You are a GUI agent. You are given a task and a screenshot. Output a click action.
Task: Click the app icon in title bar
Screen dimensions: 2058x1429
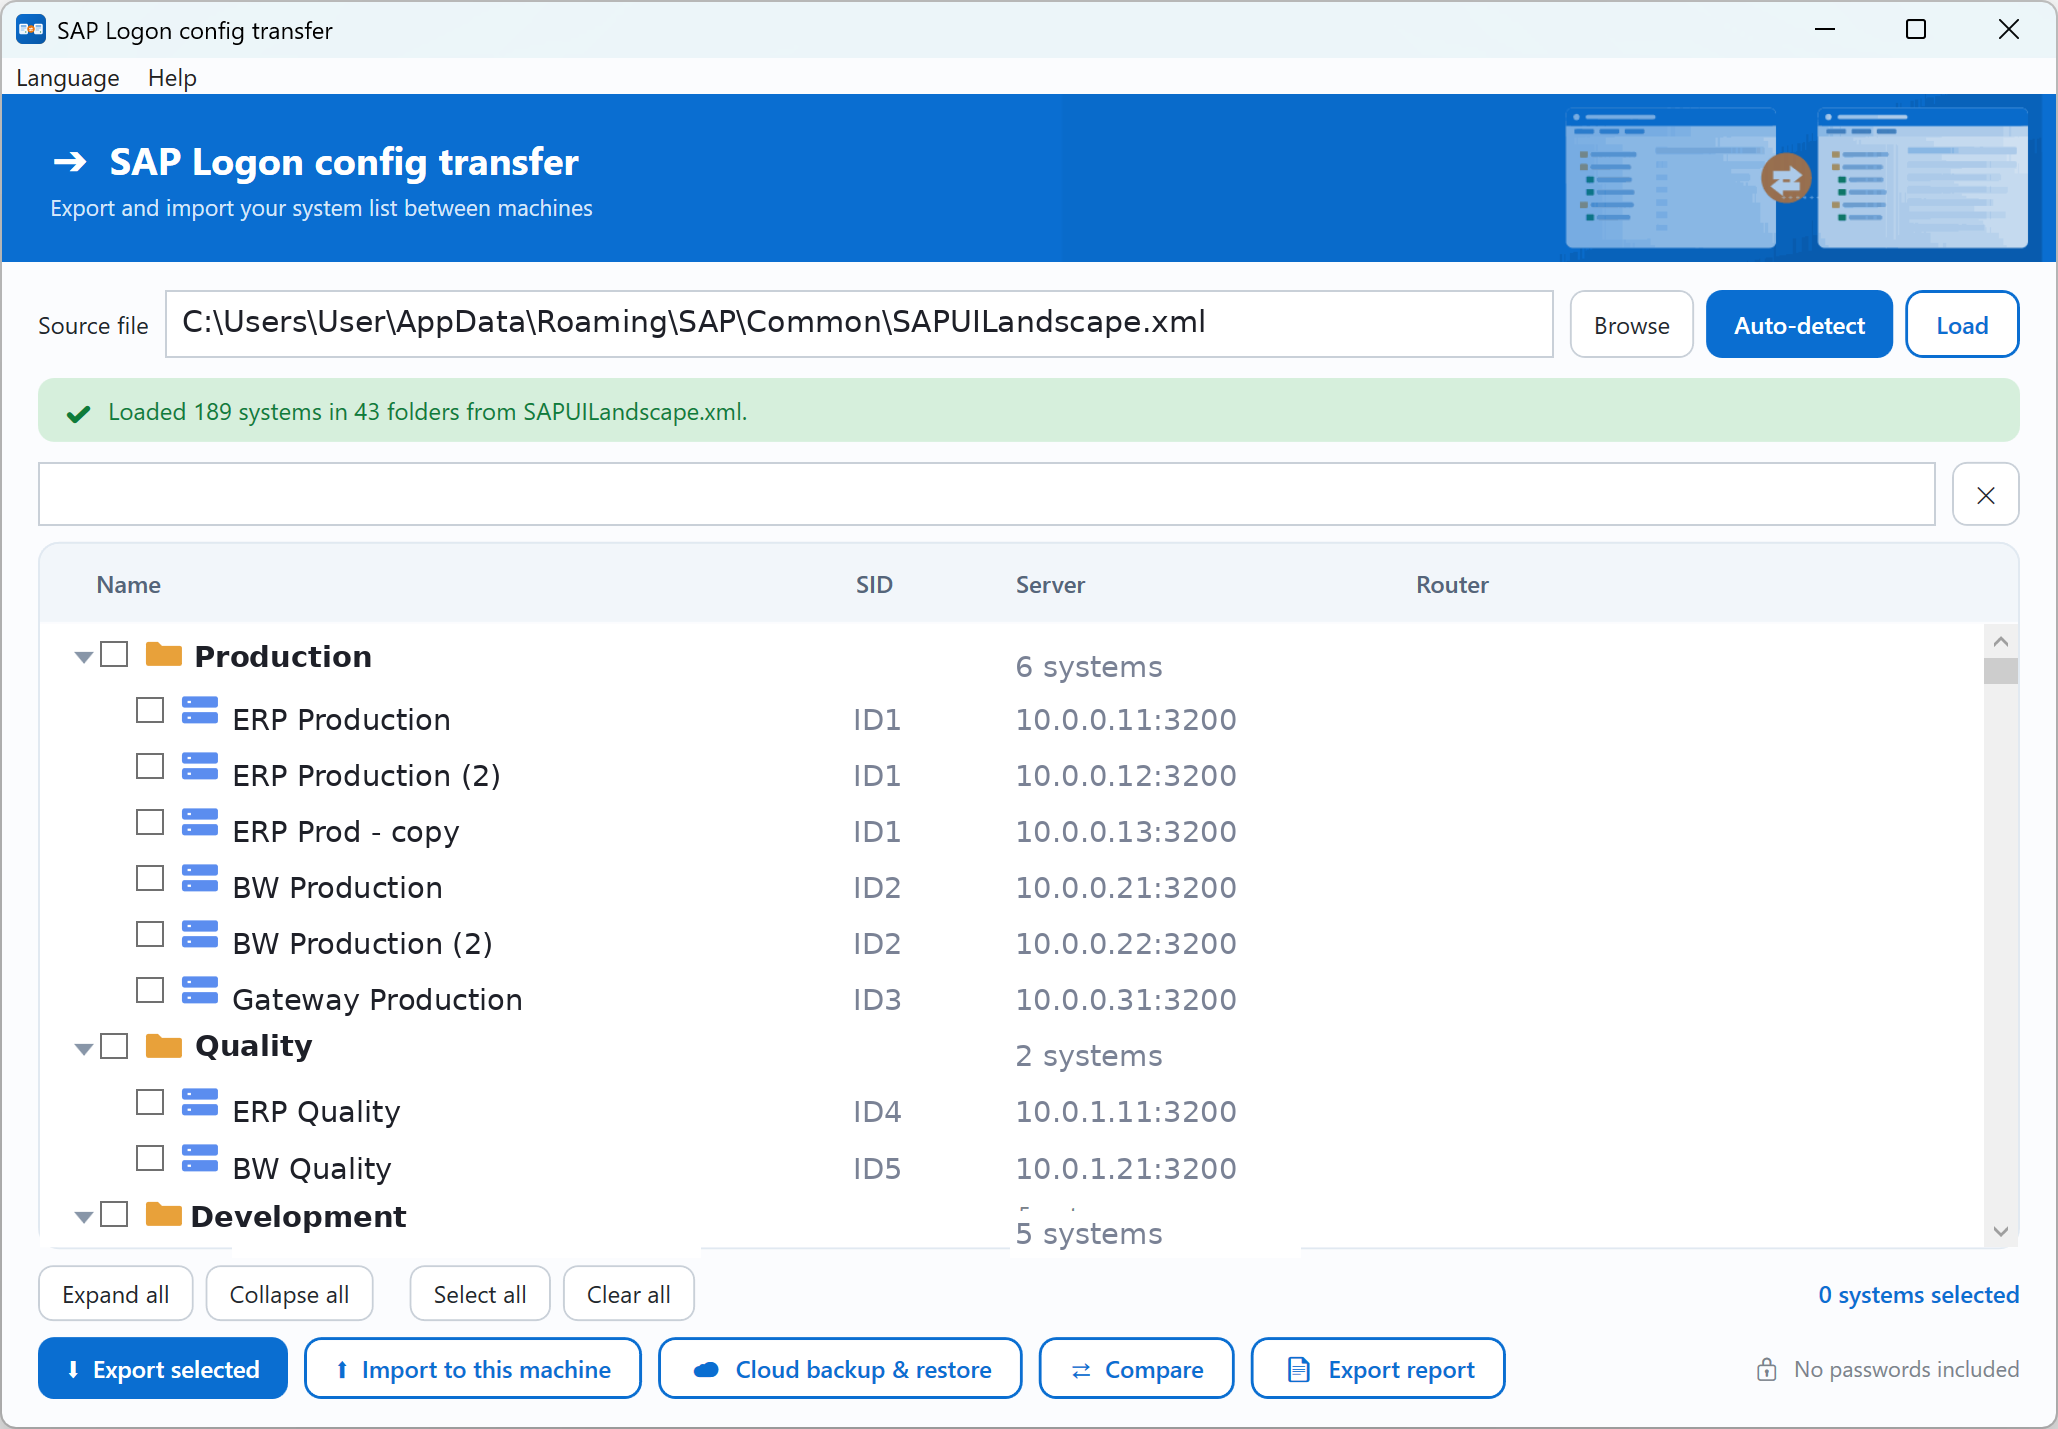pos(31,30)
